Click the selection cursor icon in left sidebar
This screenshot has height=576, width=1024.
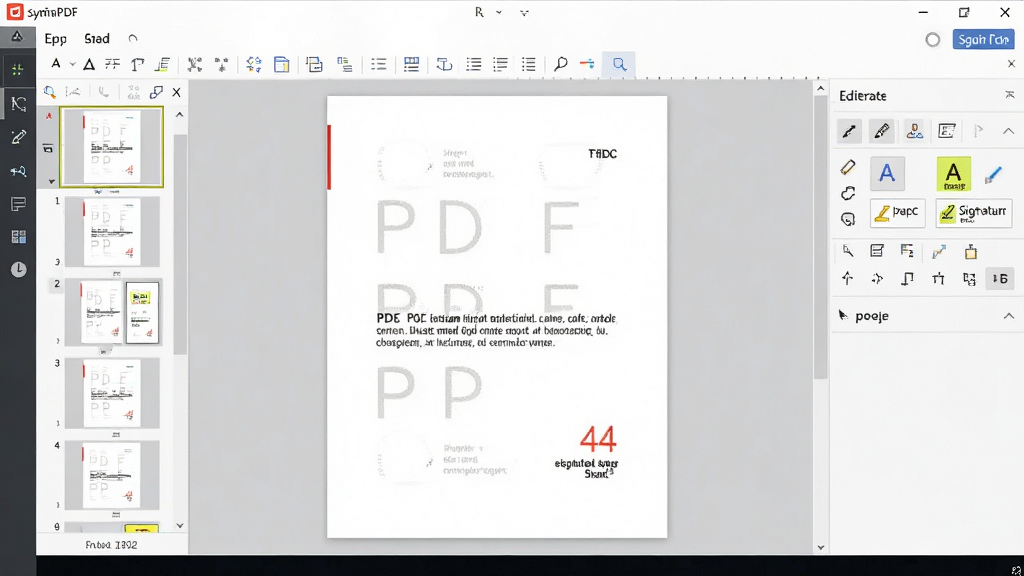pos(18,104)
